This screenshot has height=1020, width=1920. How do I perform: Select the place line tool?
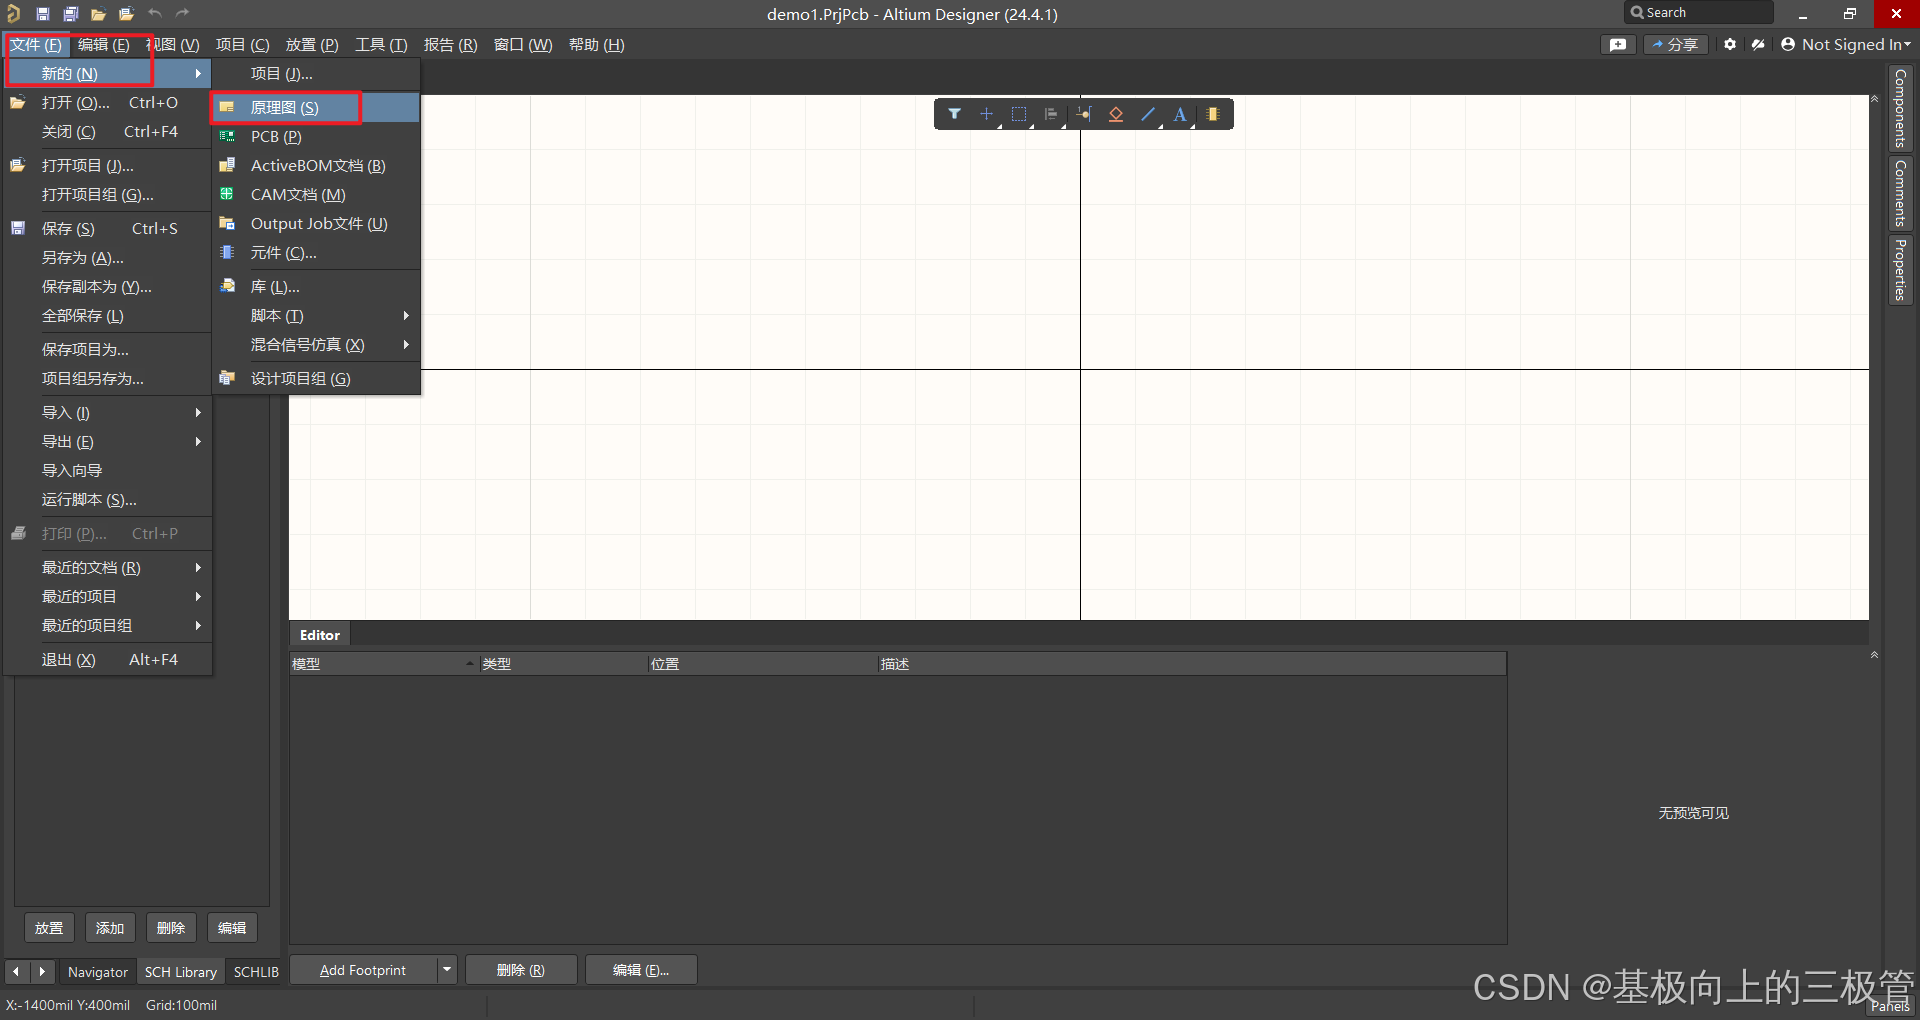(1148, 114)
